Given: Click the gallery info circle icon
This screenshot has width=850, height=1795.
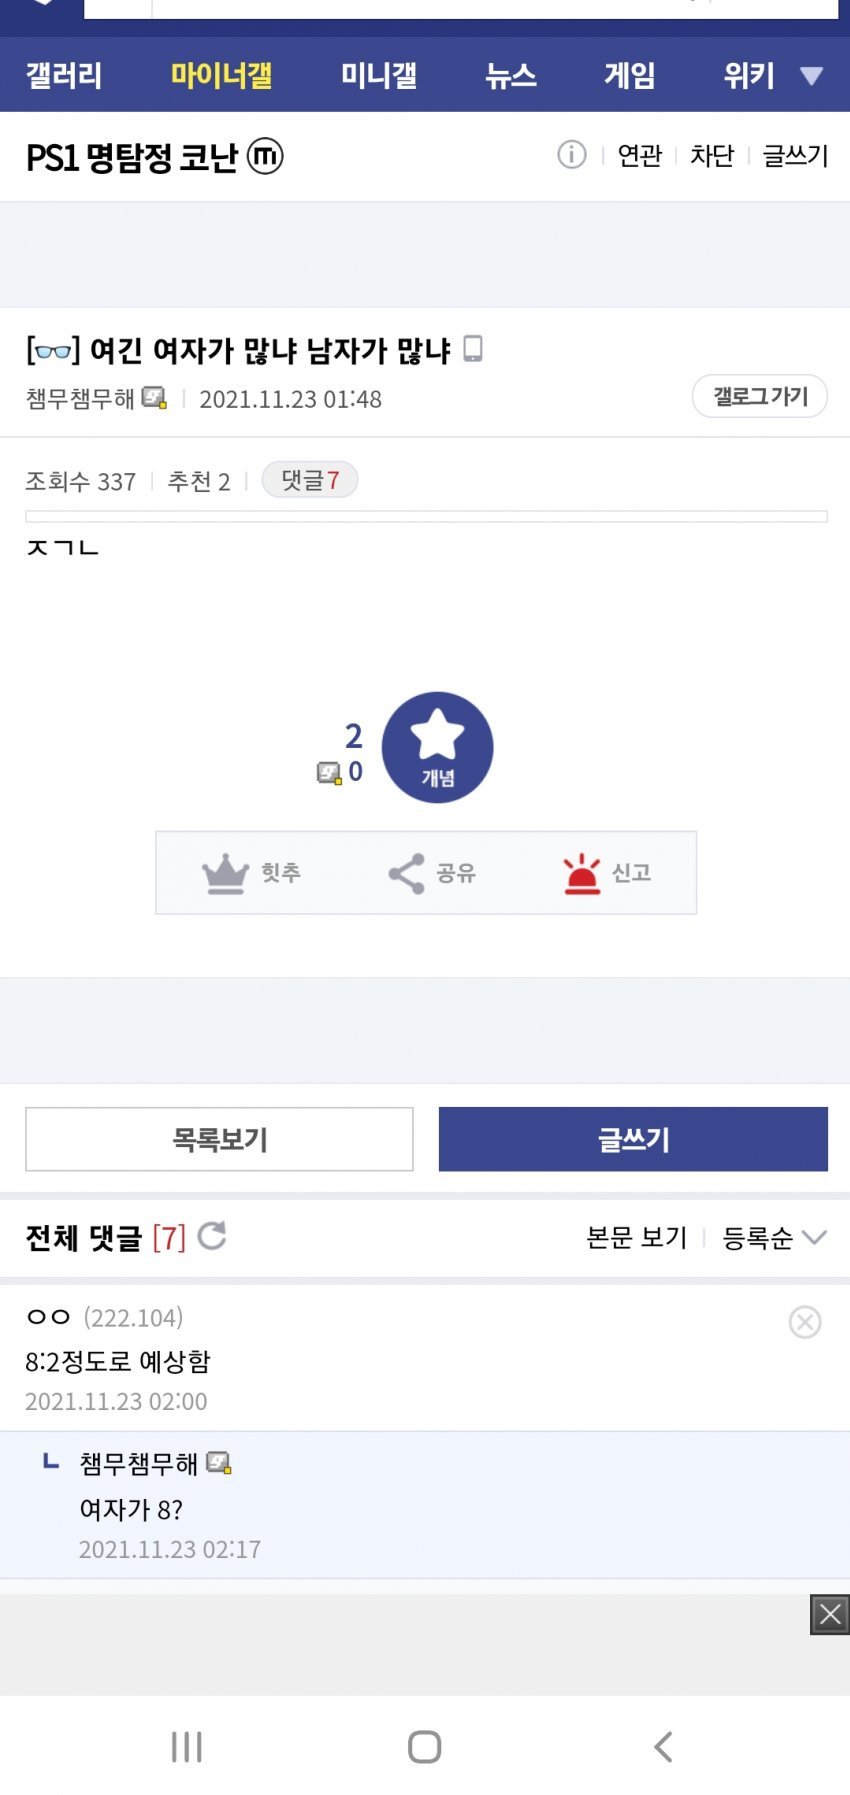Looking at the screenshot, I should click(x=572, y=155).
